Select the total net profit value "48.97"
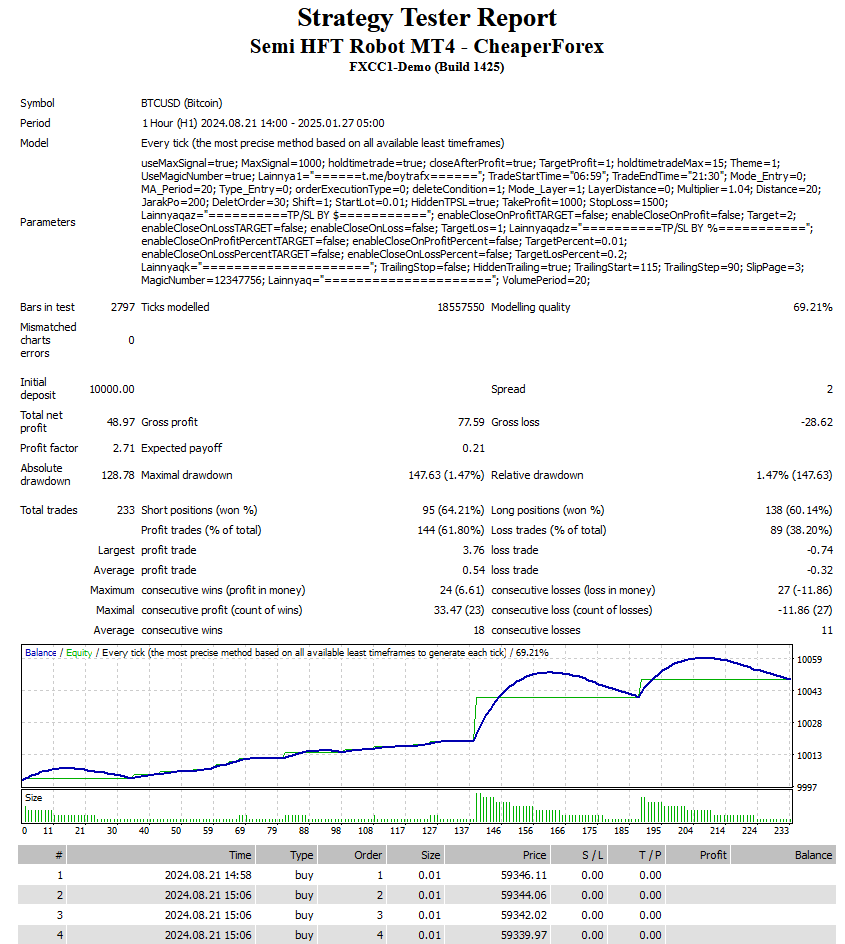 tap(121, 422)
